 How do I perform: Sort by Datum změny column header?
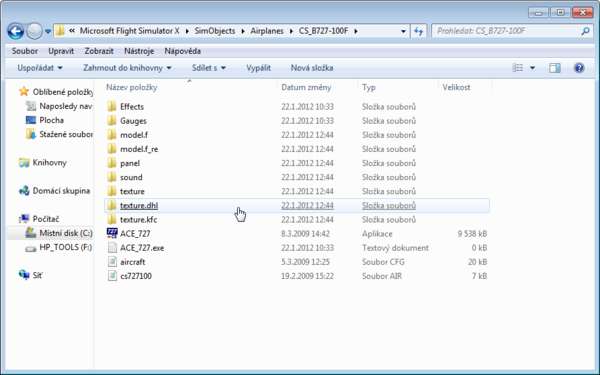[x=306, y=87]
